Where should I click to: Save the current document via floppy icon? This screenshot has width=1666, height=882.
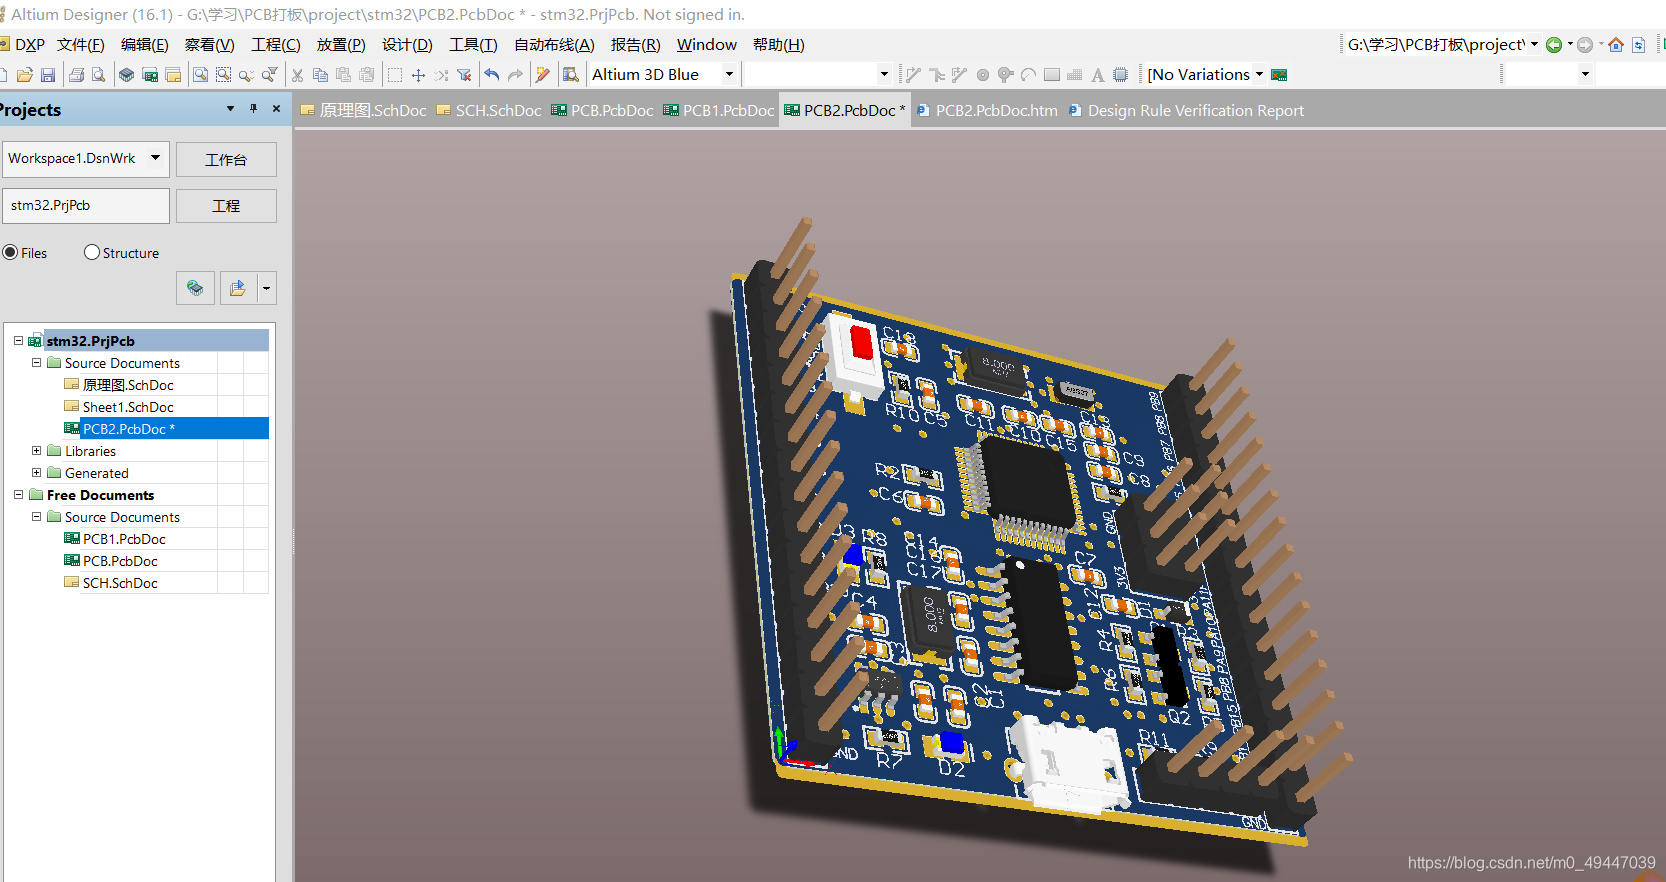click(x=47, y=75)
